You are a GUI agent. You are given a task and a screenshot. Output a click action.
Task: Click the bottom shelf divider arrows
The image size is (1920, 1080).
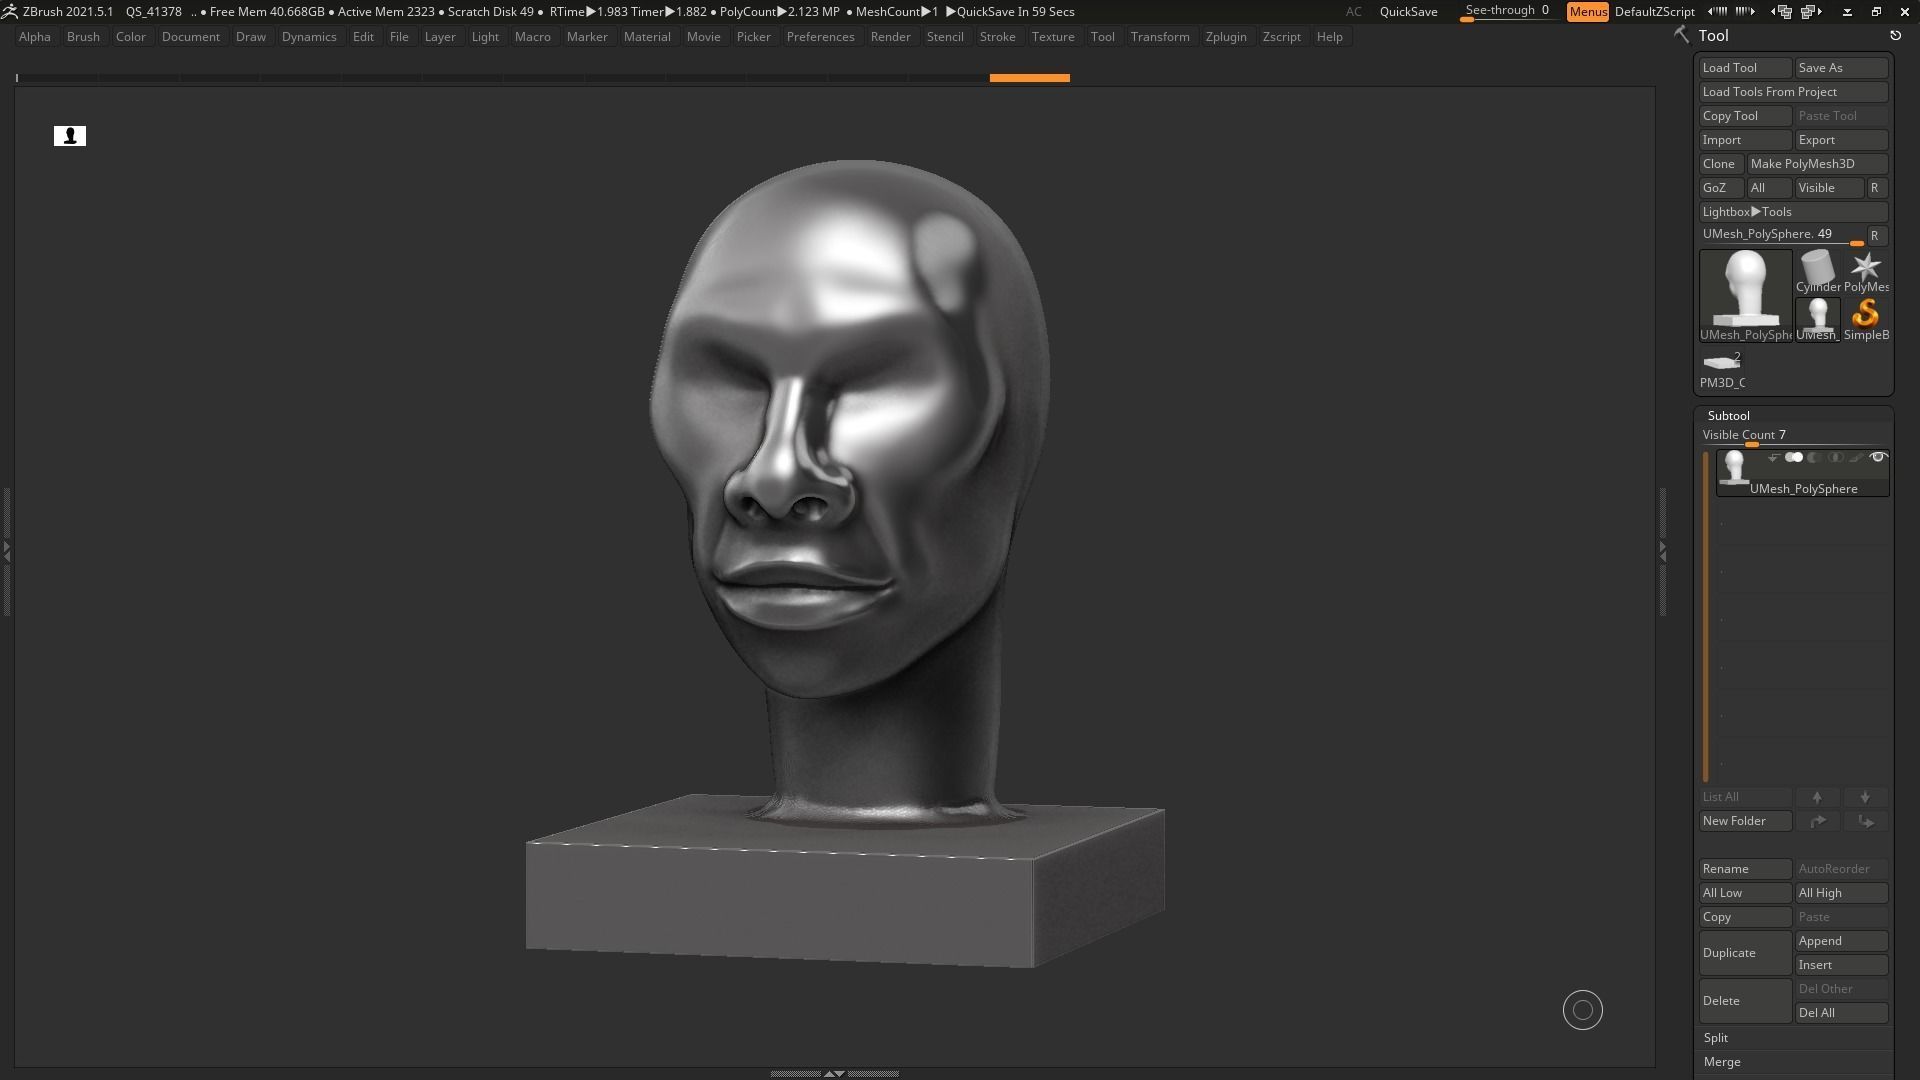[834, 1073]
